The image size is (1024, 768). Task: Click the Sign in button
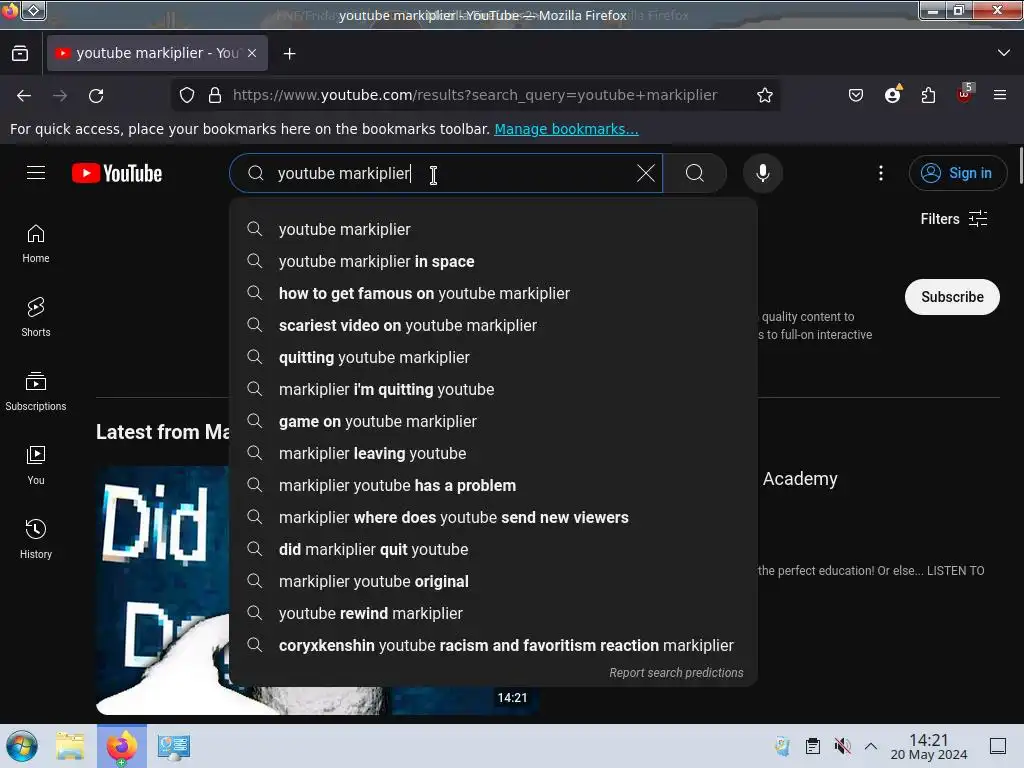[x=957, y=173]
